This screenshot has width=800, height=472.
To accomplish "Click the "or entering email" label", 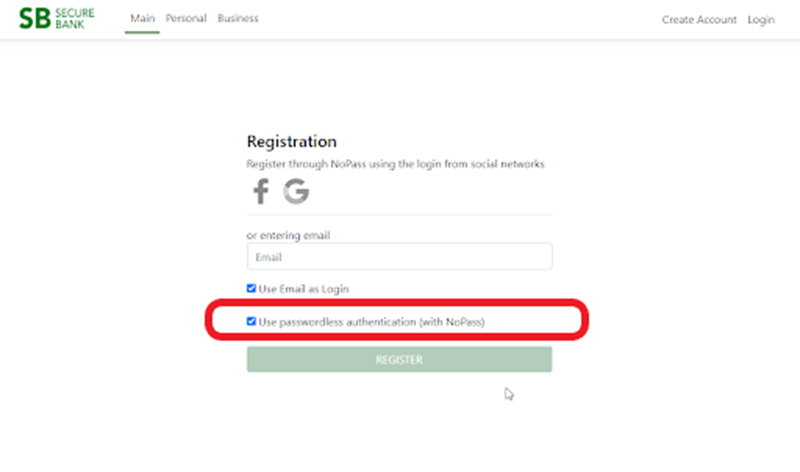I will tap(288, 236).
